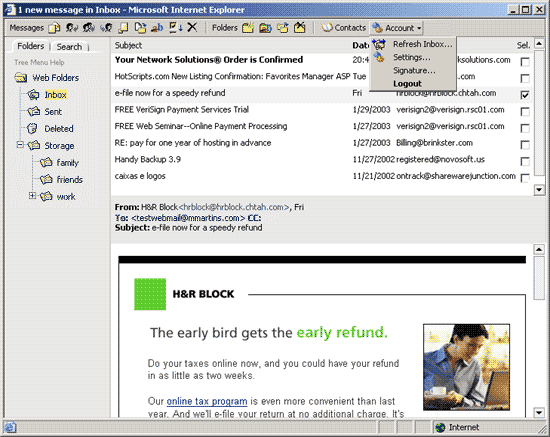Switch to the Folders tab

pyautogui.click(x=31, y=46)
